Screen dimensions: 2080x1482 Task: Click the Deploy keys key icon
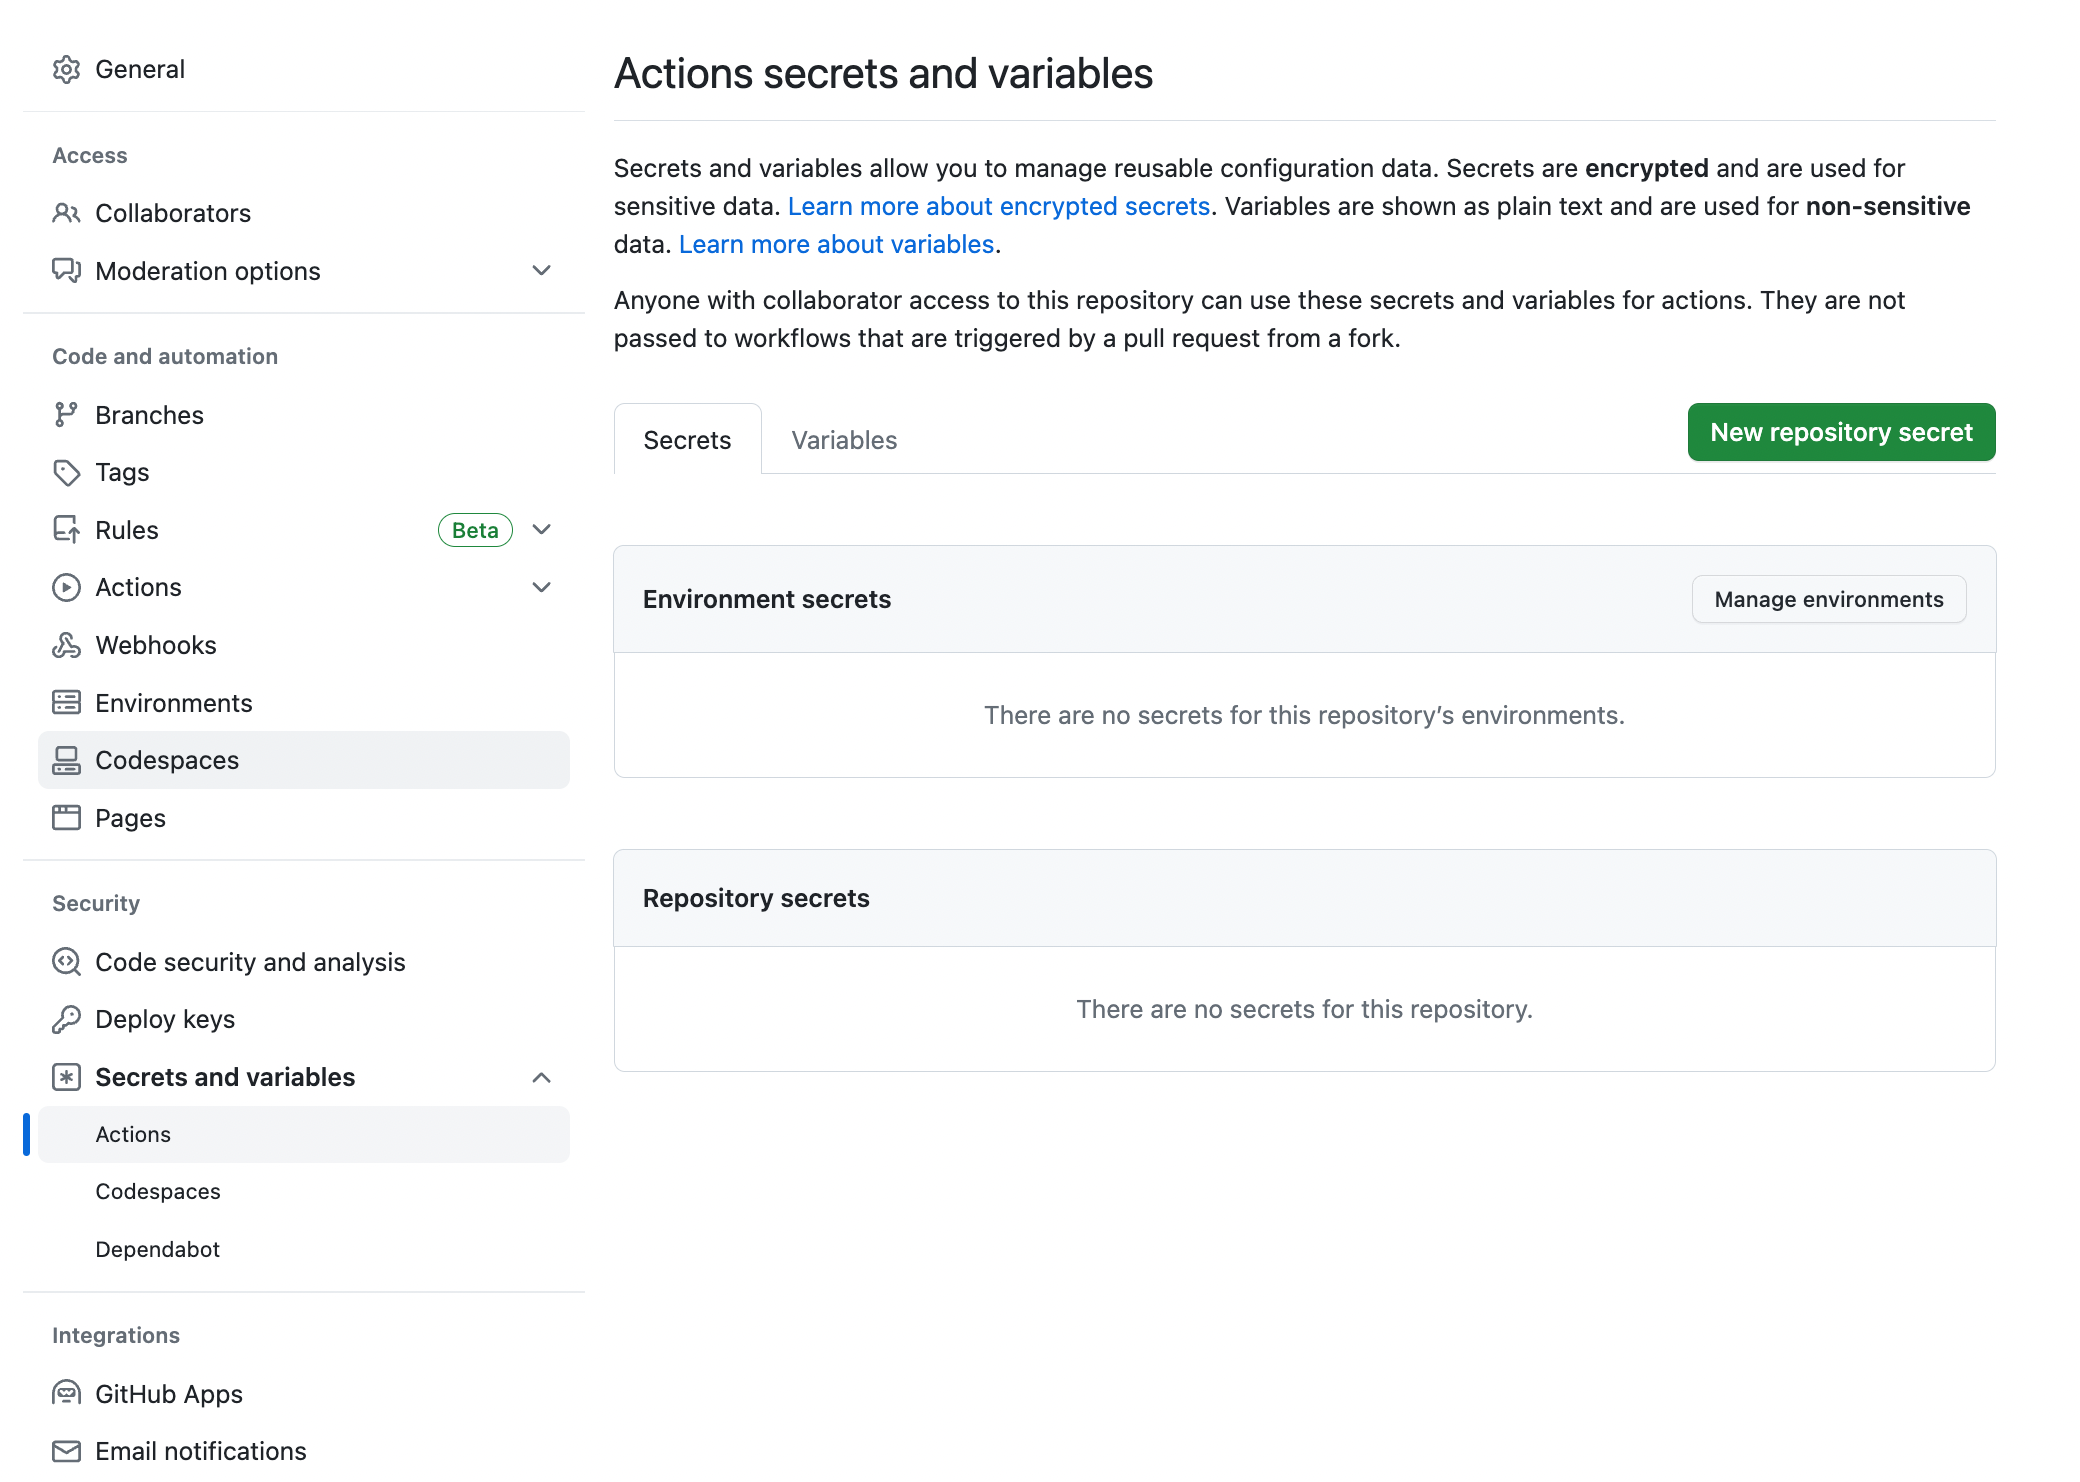(66, 1019)
